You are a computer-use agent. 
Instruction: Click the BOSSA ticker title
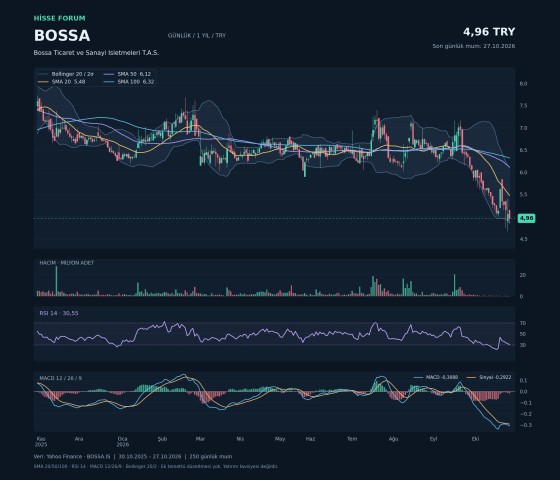point(62,35)
